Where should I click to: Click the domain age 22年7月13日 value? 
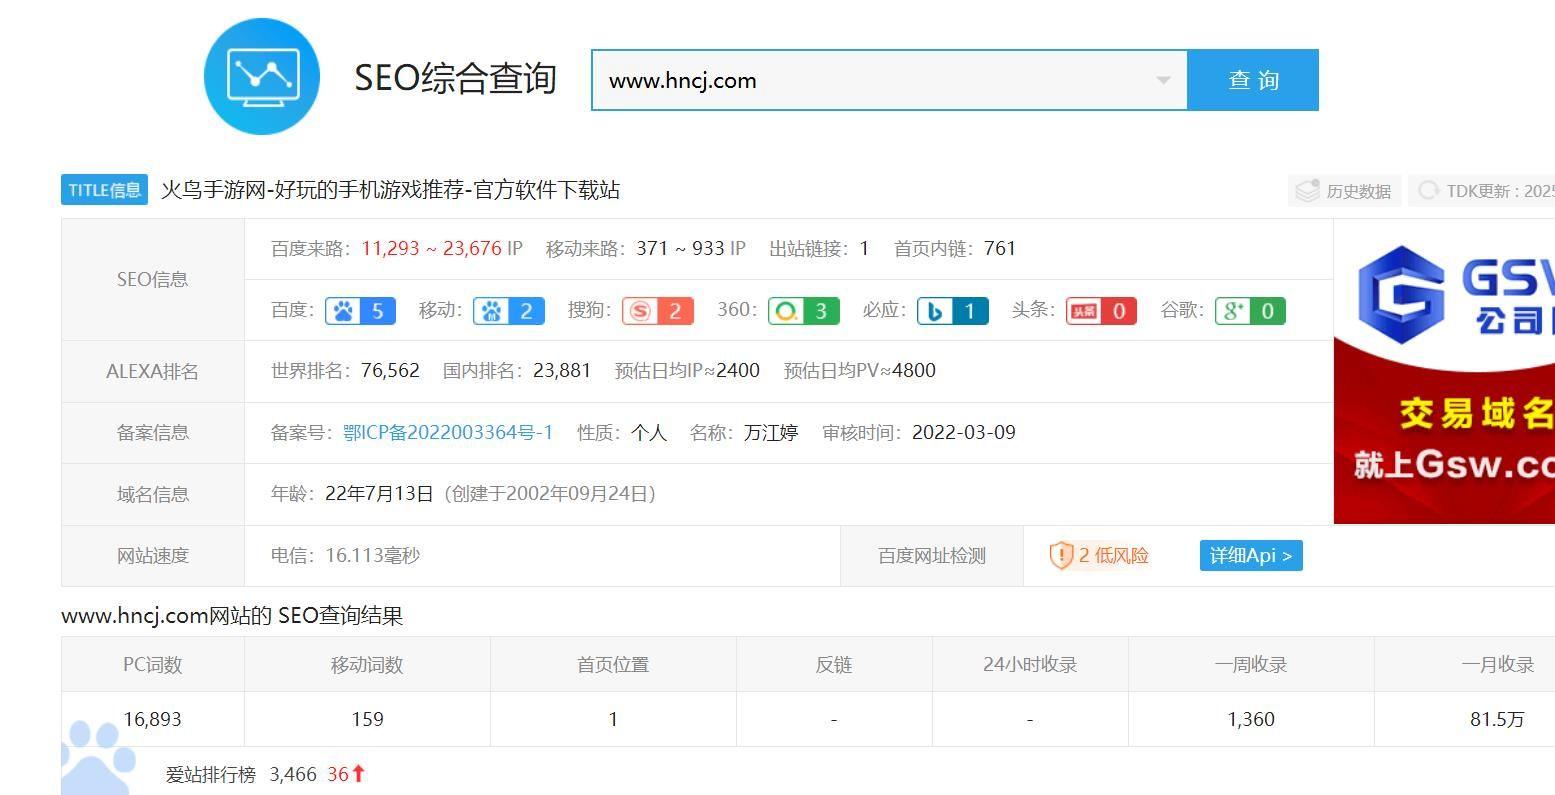(379, 494)
